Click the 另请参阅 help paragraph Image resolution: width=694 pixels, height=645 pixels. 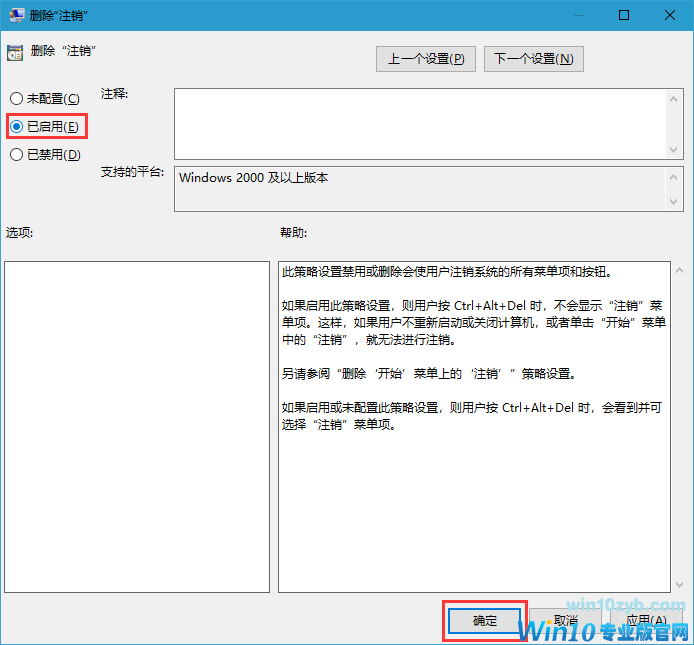click(430, 374)
